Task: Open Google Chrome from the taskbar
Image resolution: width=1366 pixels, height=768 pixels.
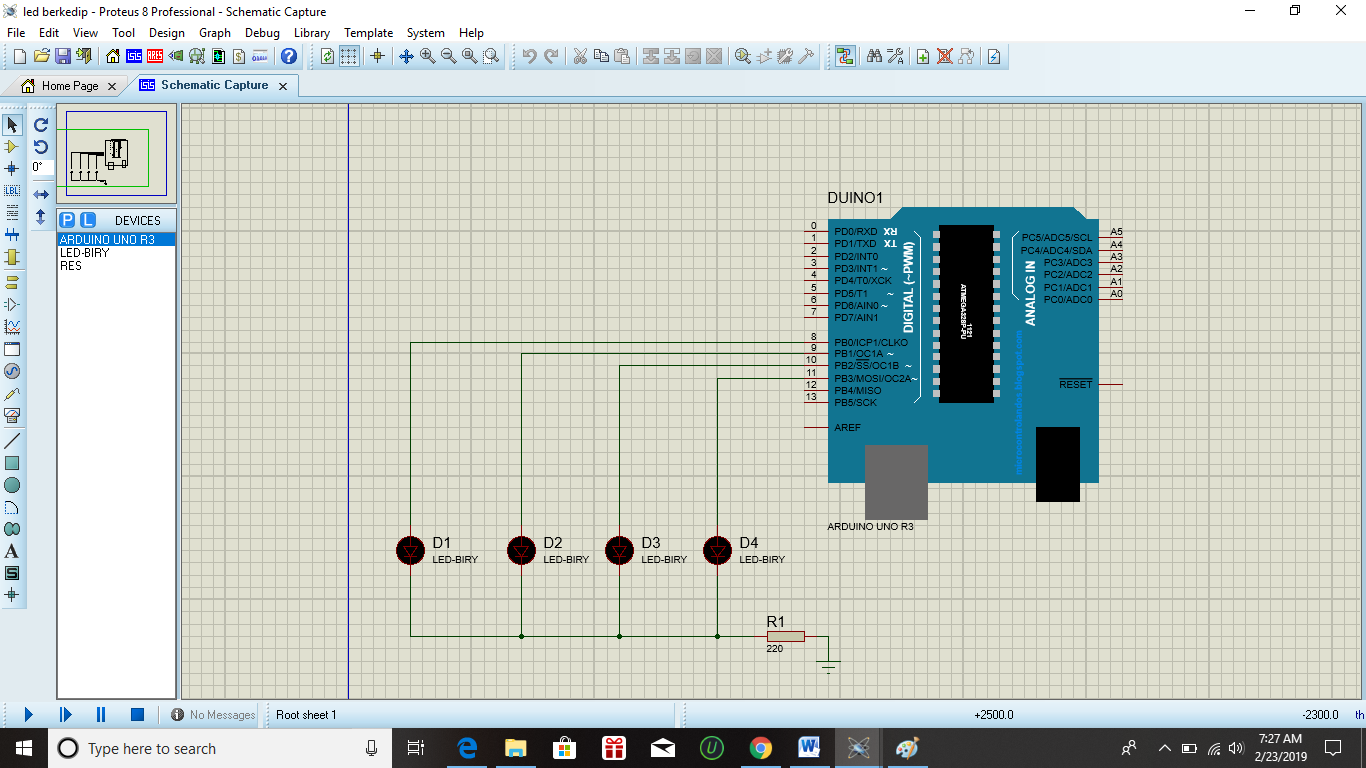Action: tap(761, 748)
